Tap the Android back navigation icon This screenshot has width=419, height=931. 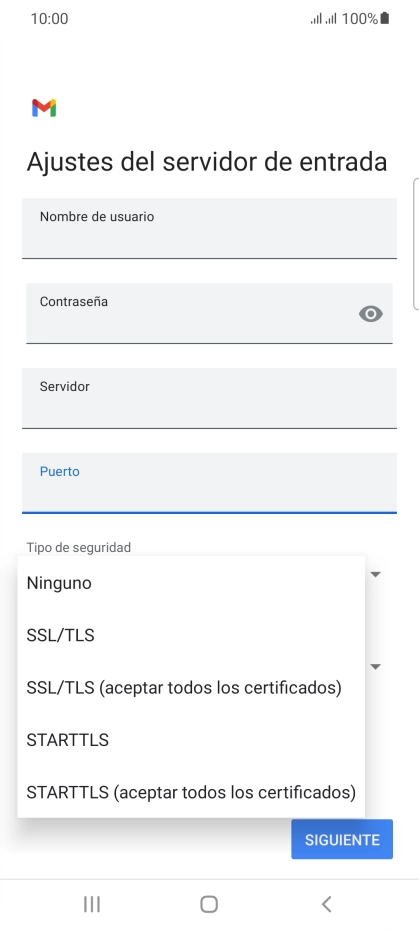[326, 904]
